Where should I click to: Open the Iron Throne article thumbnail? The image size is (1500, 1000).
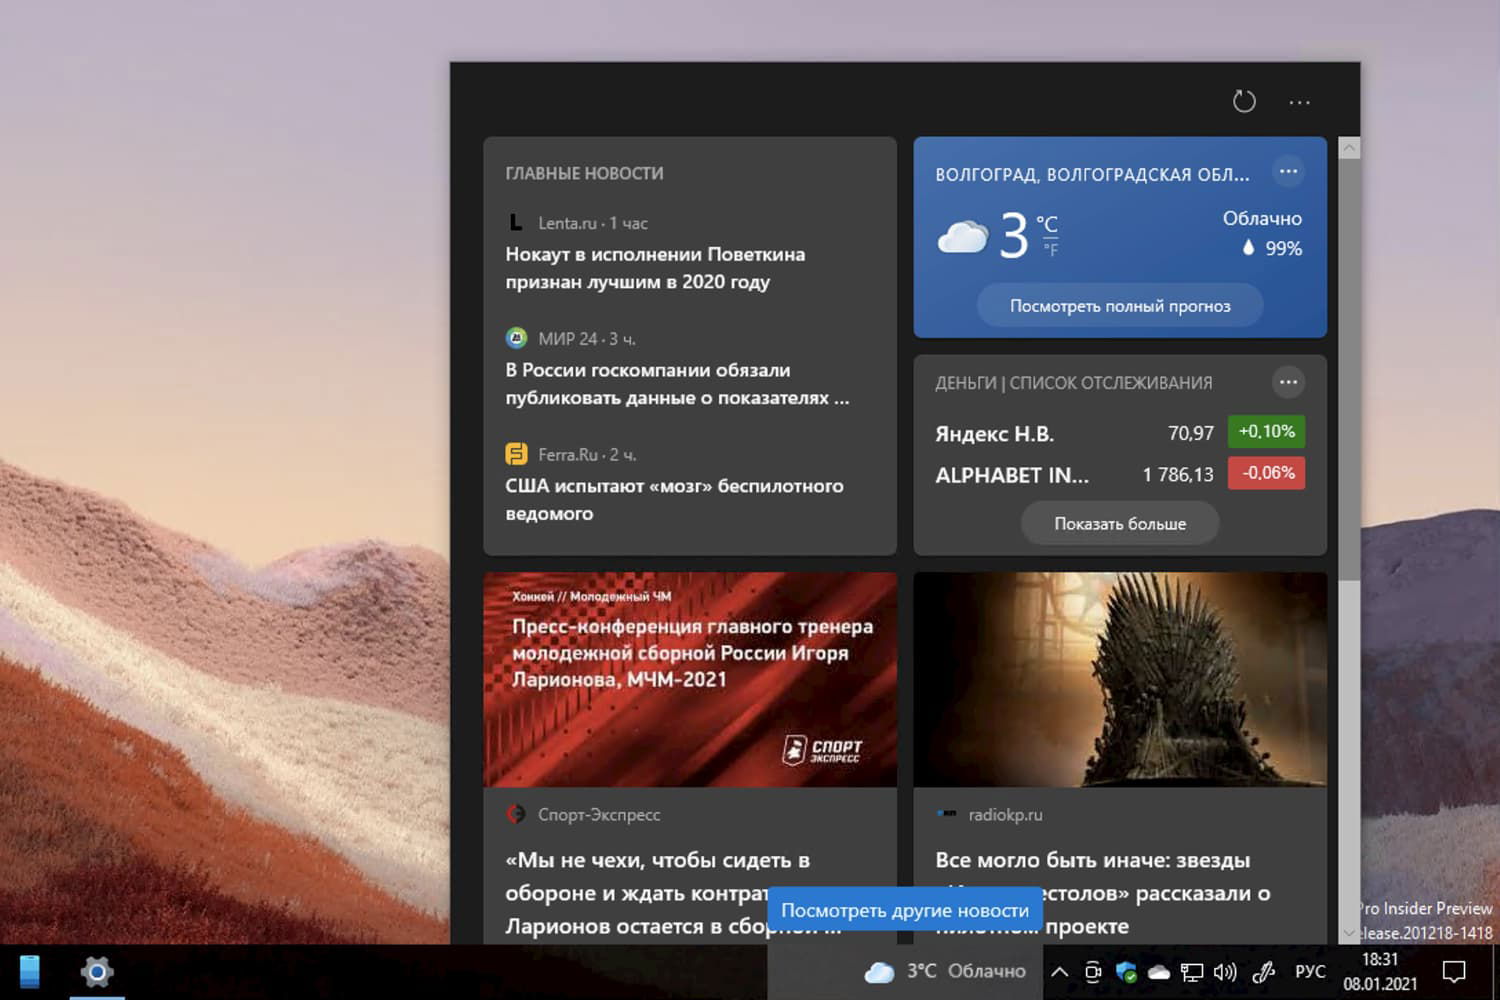click(1119, 680)
